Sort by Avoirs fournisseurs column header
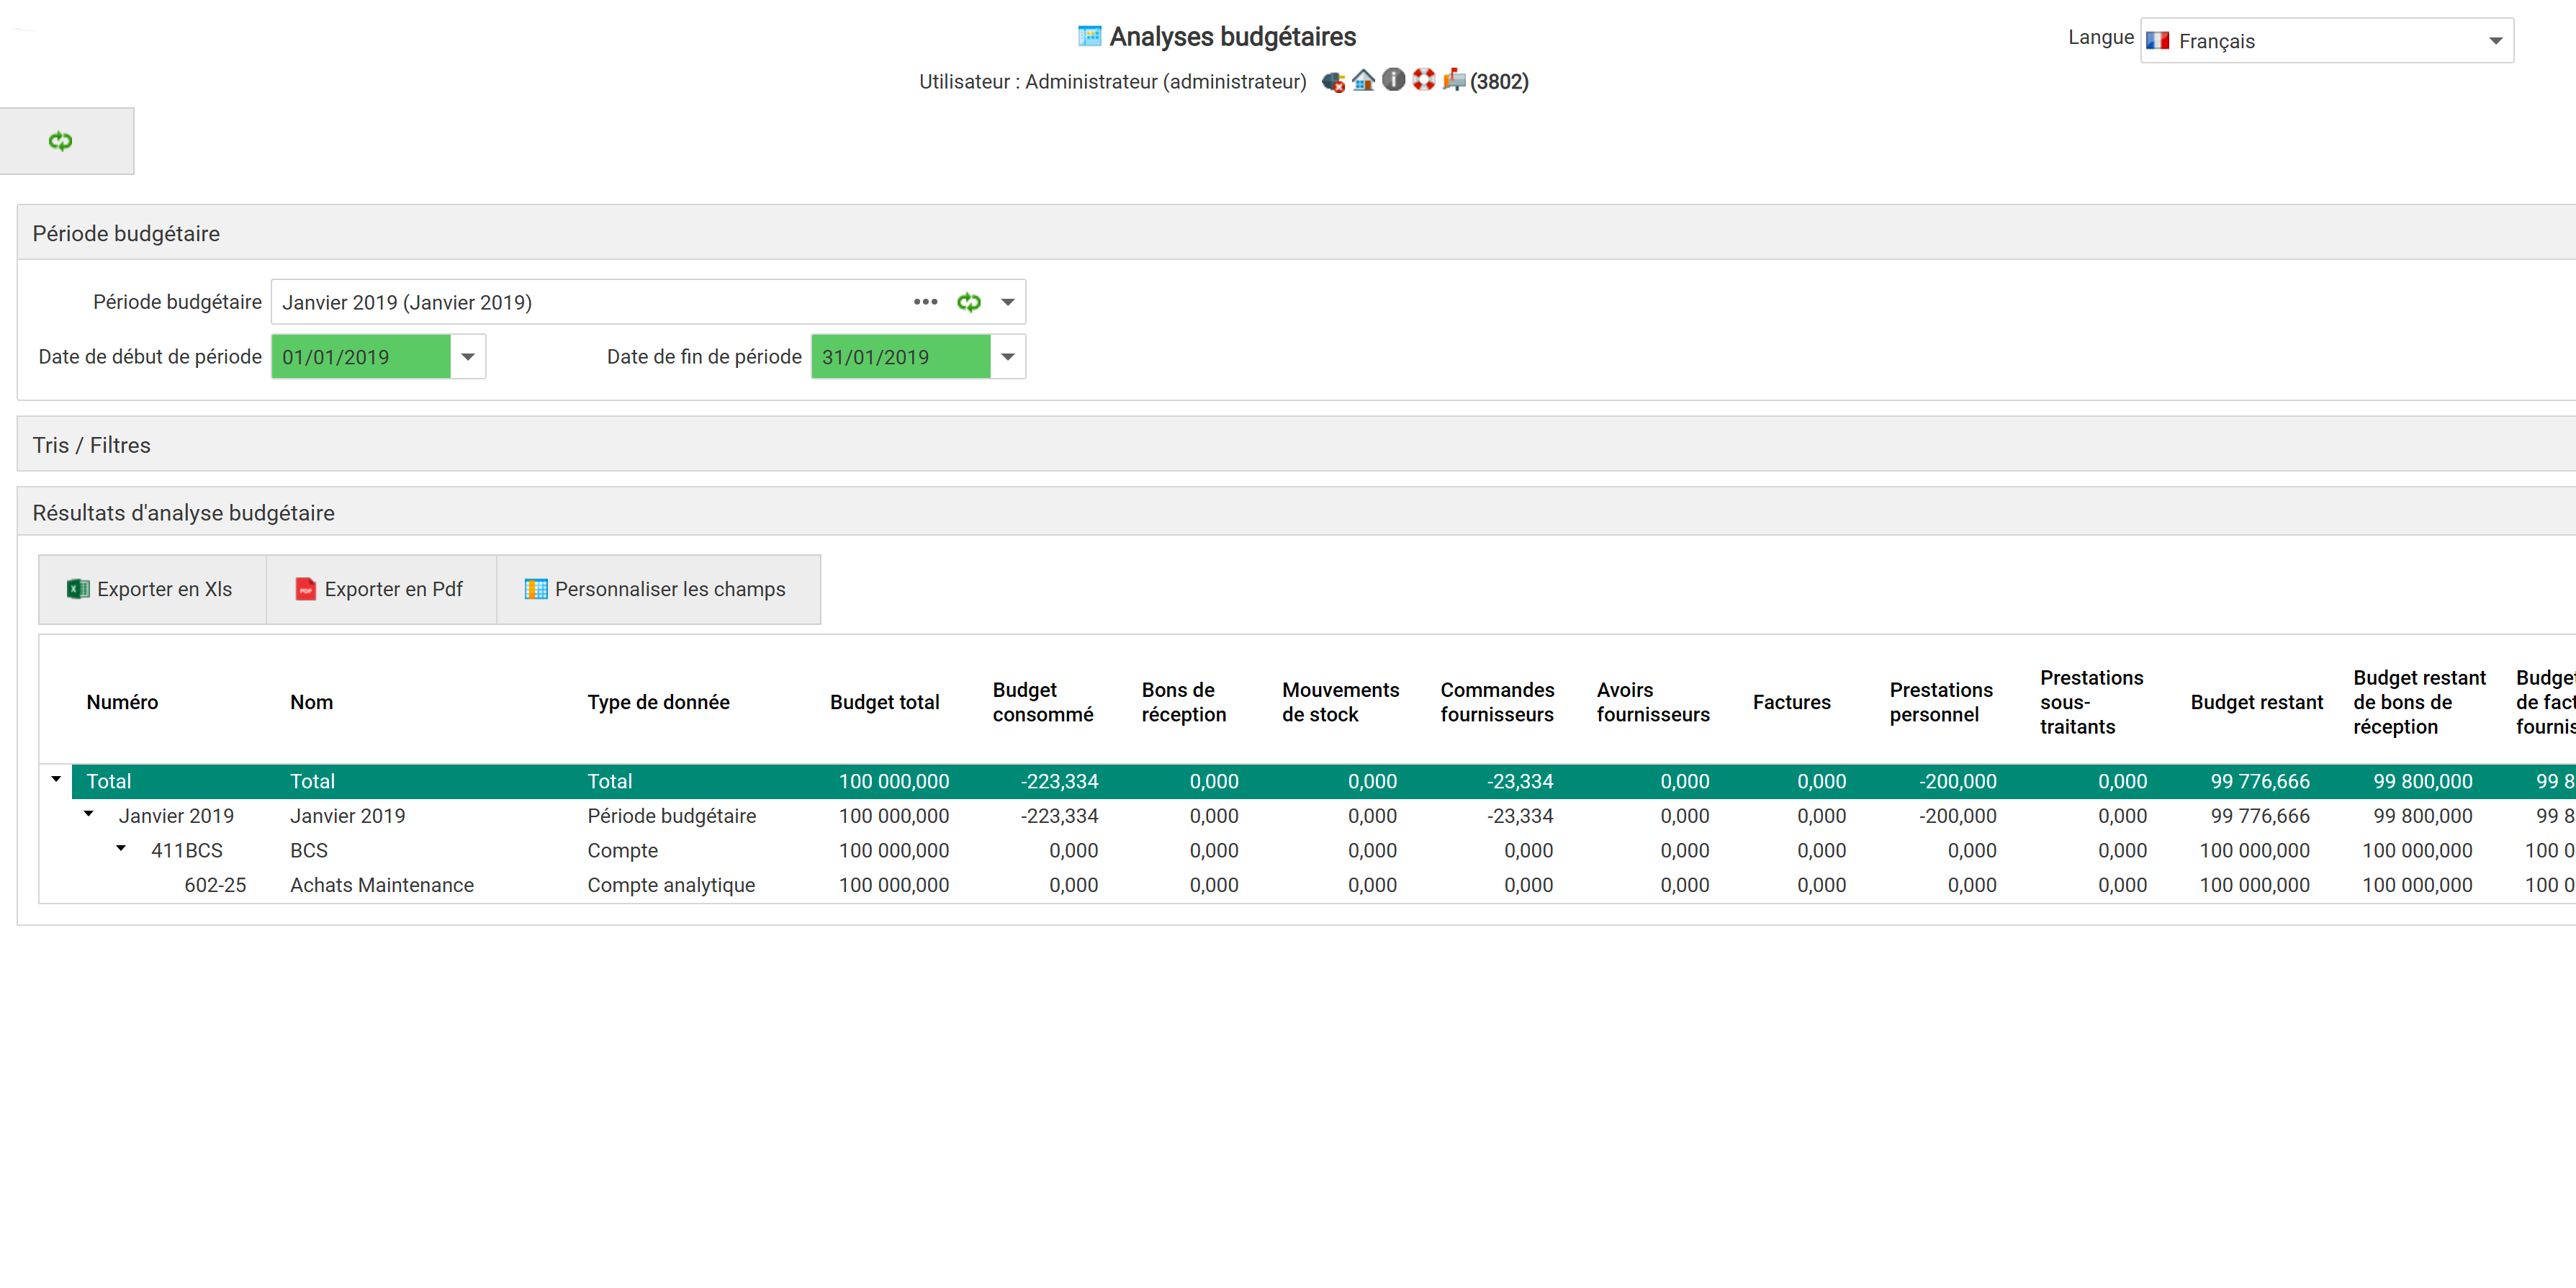Viewport: 2576px width, 1288px height. point(1653,702)
